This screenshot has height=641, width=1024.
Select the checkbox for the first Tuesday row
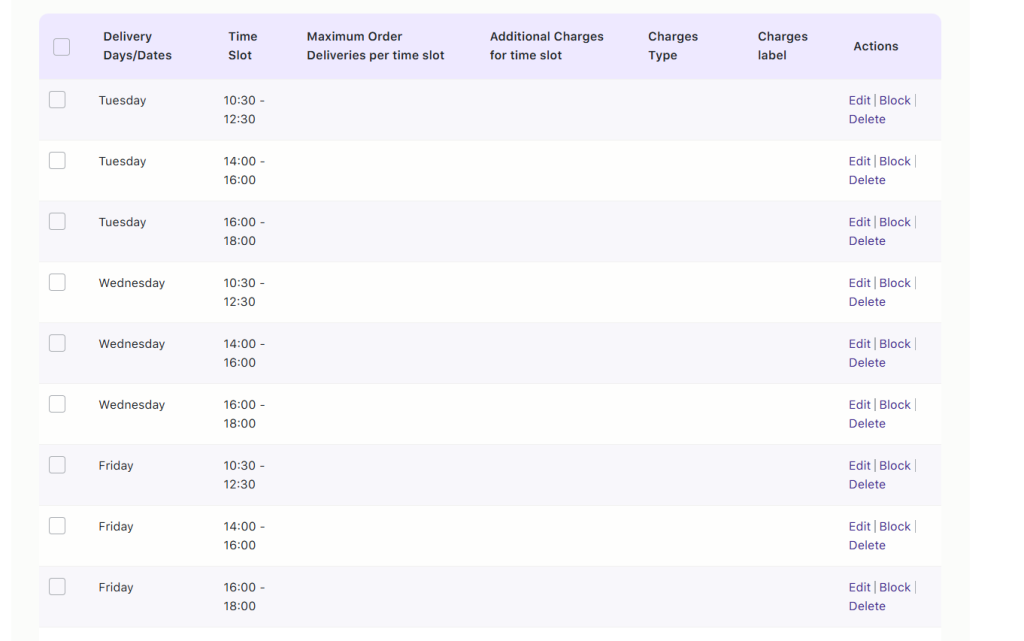tap(57, 99)
